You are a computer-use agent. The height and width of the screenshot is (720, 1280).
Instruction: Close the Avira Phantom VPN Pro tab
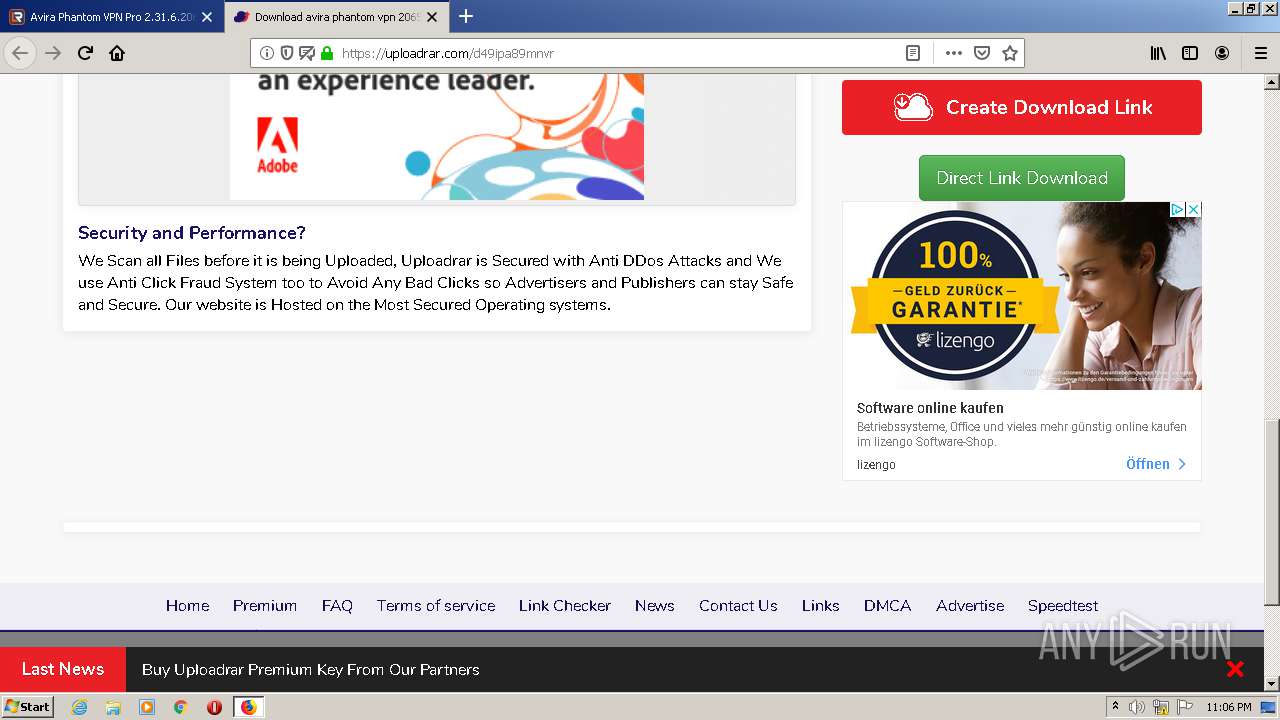(x=207, y=17)
